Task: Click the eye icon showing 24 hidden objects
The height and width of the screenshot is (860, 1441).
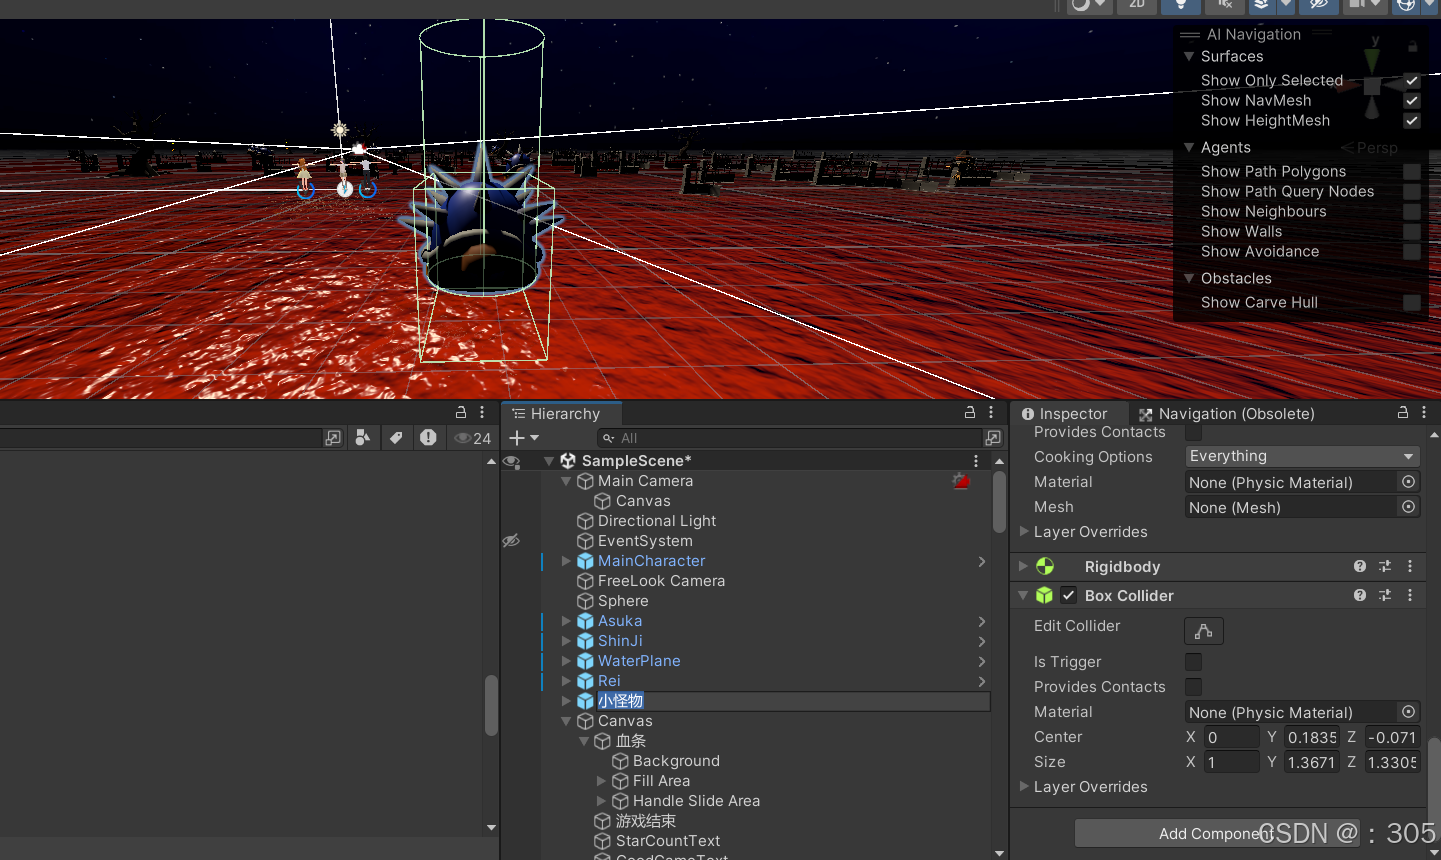Action: coord(464,437)
